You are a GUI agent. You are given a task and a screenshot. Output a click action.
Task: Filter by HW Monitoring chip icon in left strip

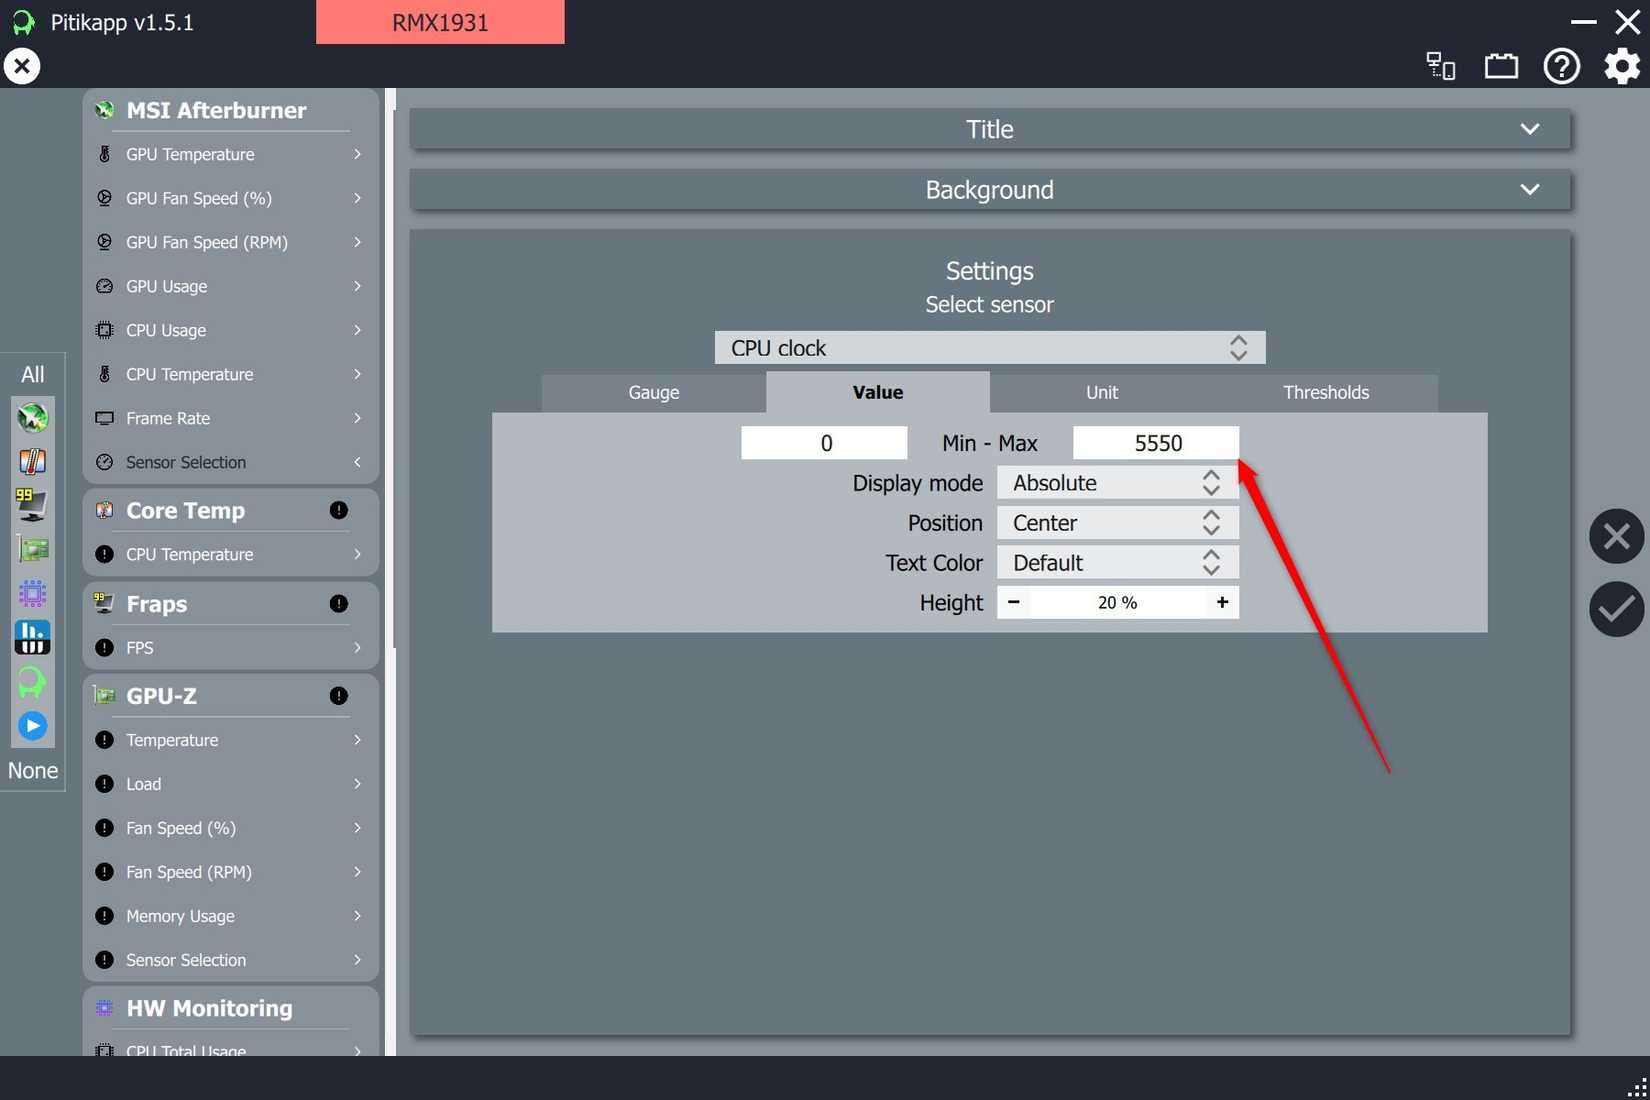[32, 593]
